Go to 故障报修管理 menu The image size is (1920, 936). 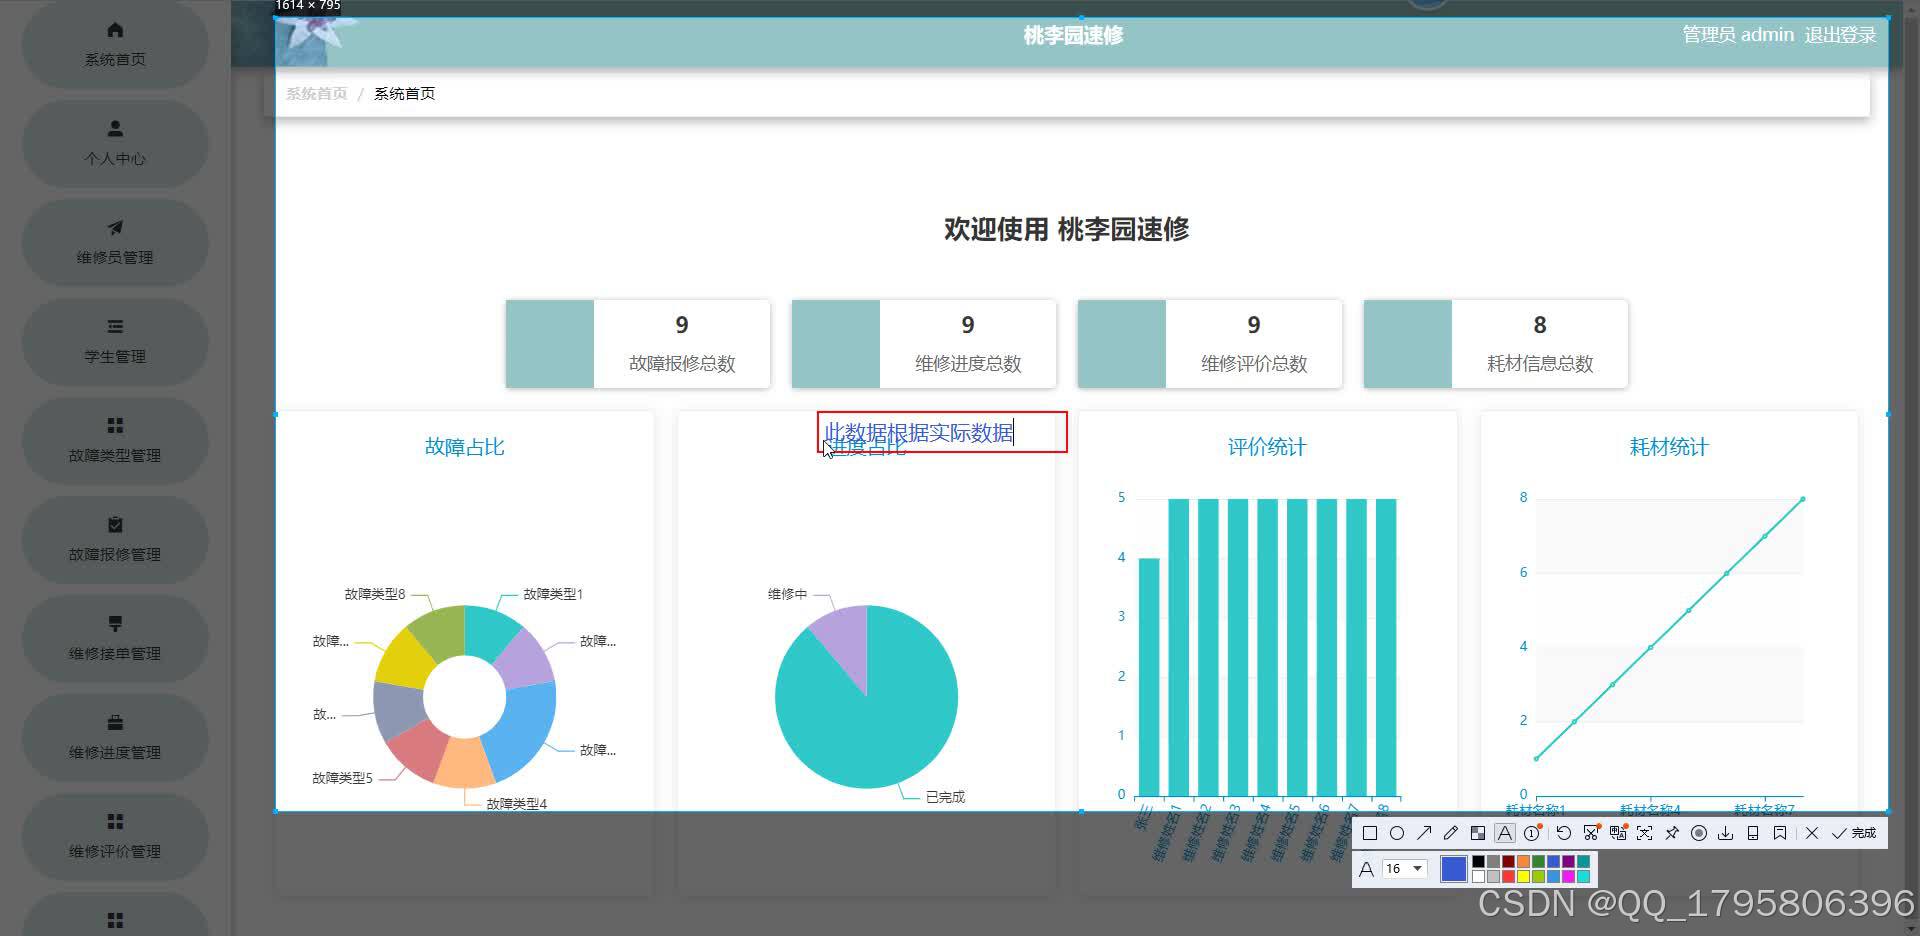point(115,539)
